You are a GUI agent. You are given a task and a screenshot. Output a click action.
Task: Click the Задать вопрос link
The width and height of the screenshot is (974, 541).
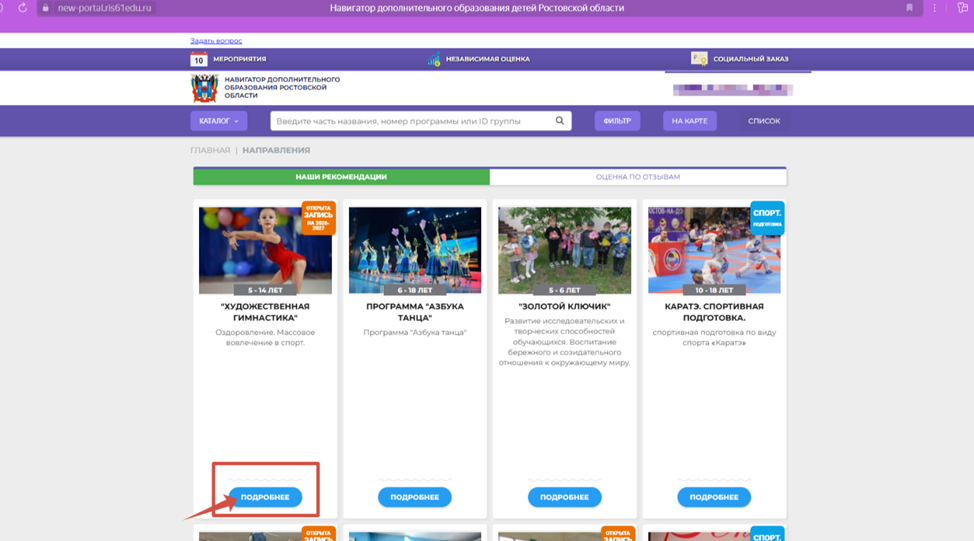tap(216, 40)
